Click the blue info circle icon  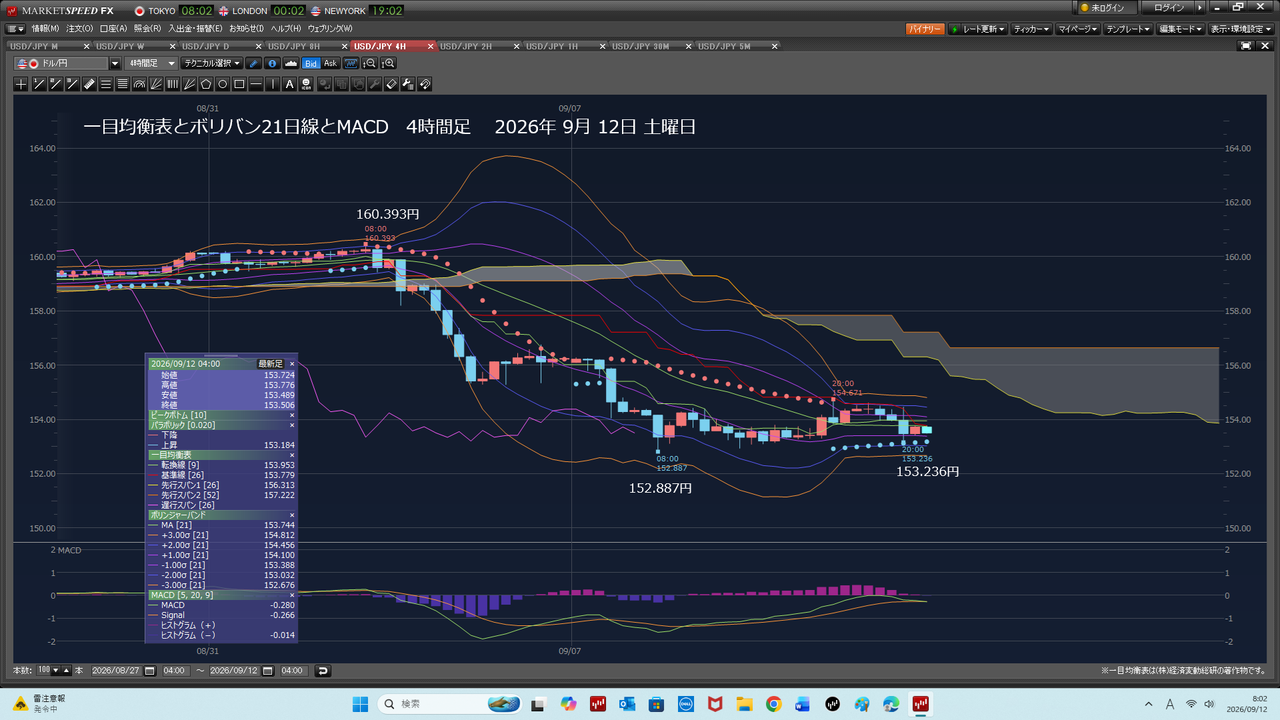273,63
